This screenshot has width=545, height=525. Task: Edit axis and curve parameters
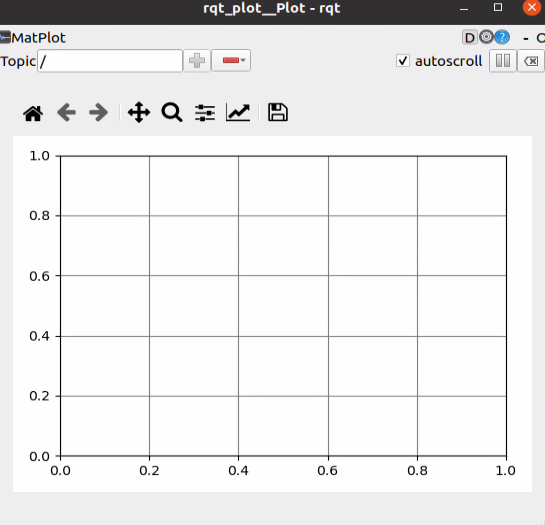(x=238, y=112)
